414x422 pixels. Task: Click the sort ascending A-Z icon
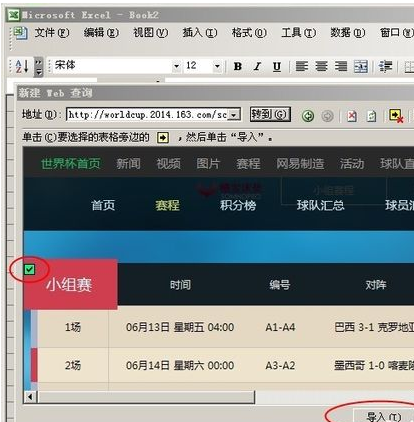[22, 66]
